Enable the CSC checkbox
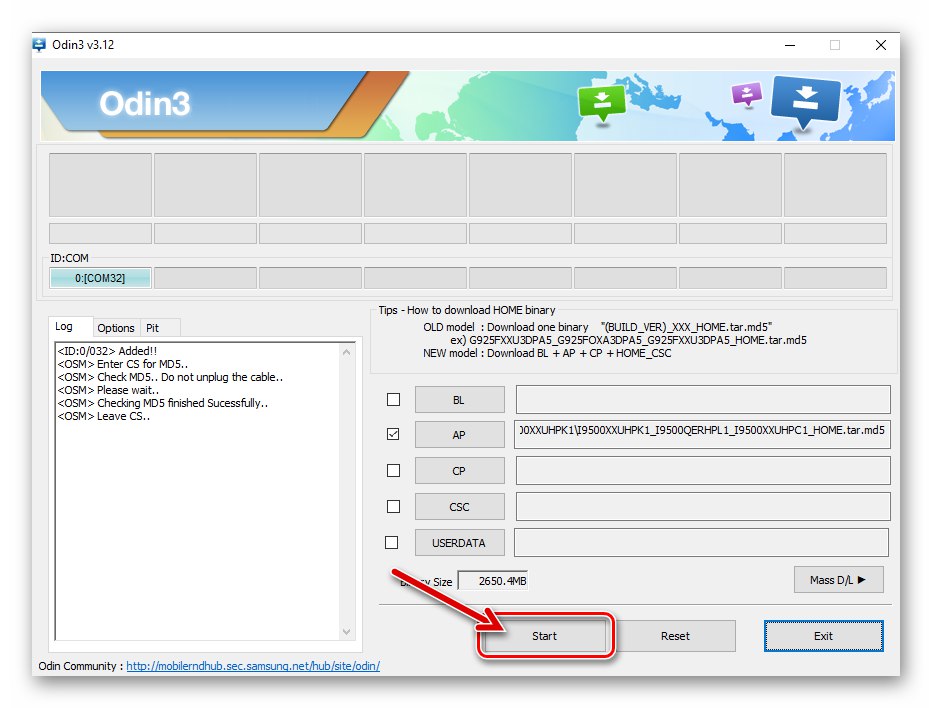Viewport: 932px width, 708px height. 393,506
